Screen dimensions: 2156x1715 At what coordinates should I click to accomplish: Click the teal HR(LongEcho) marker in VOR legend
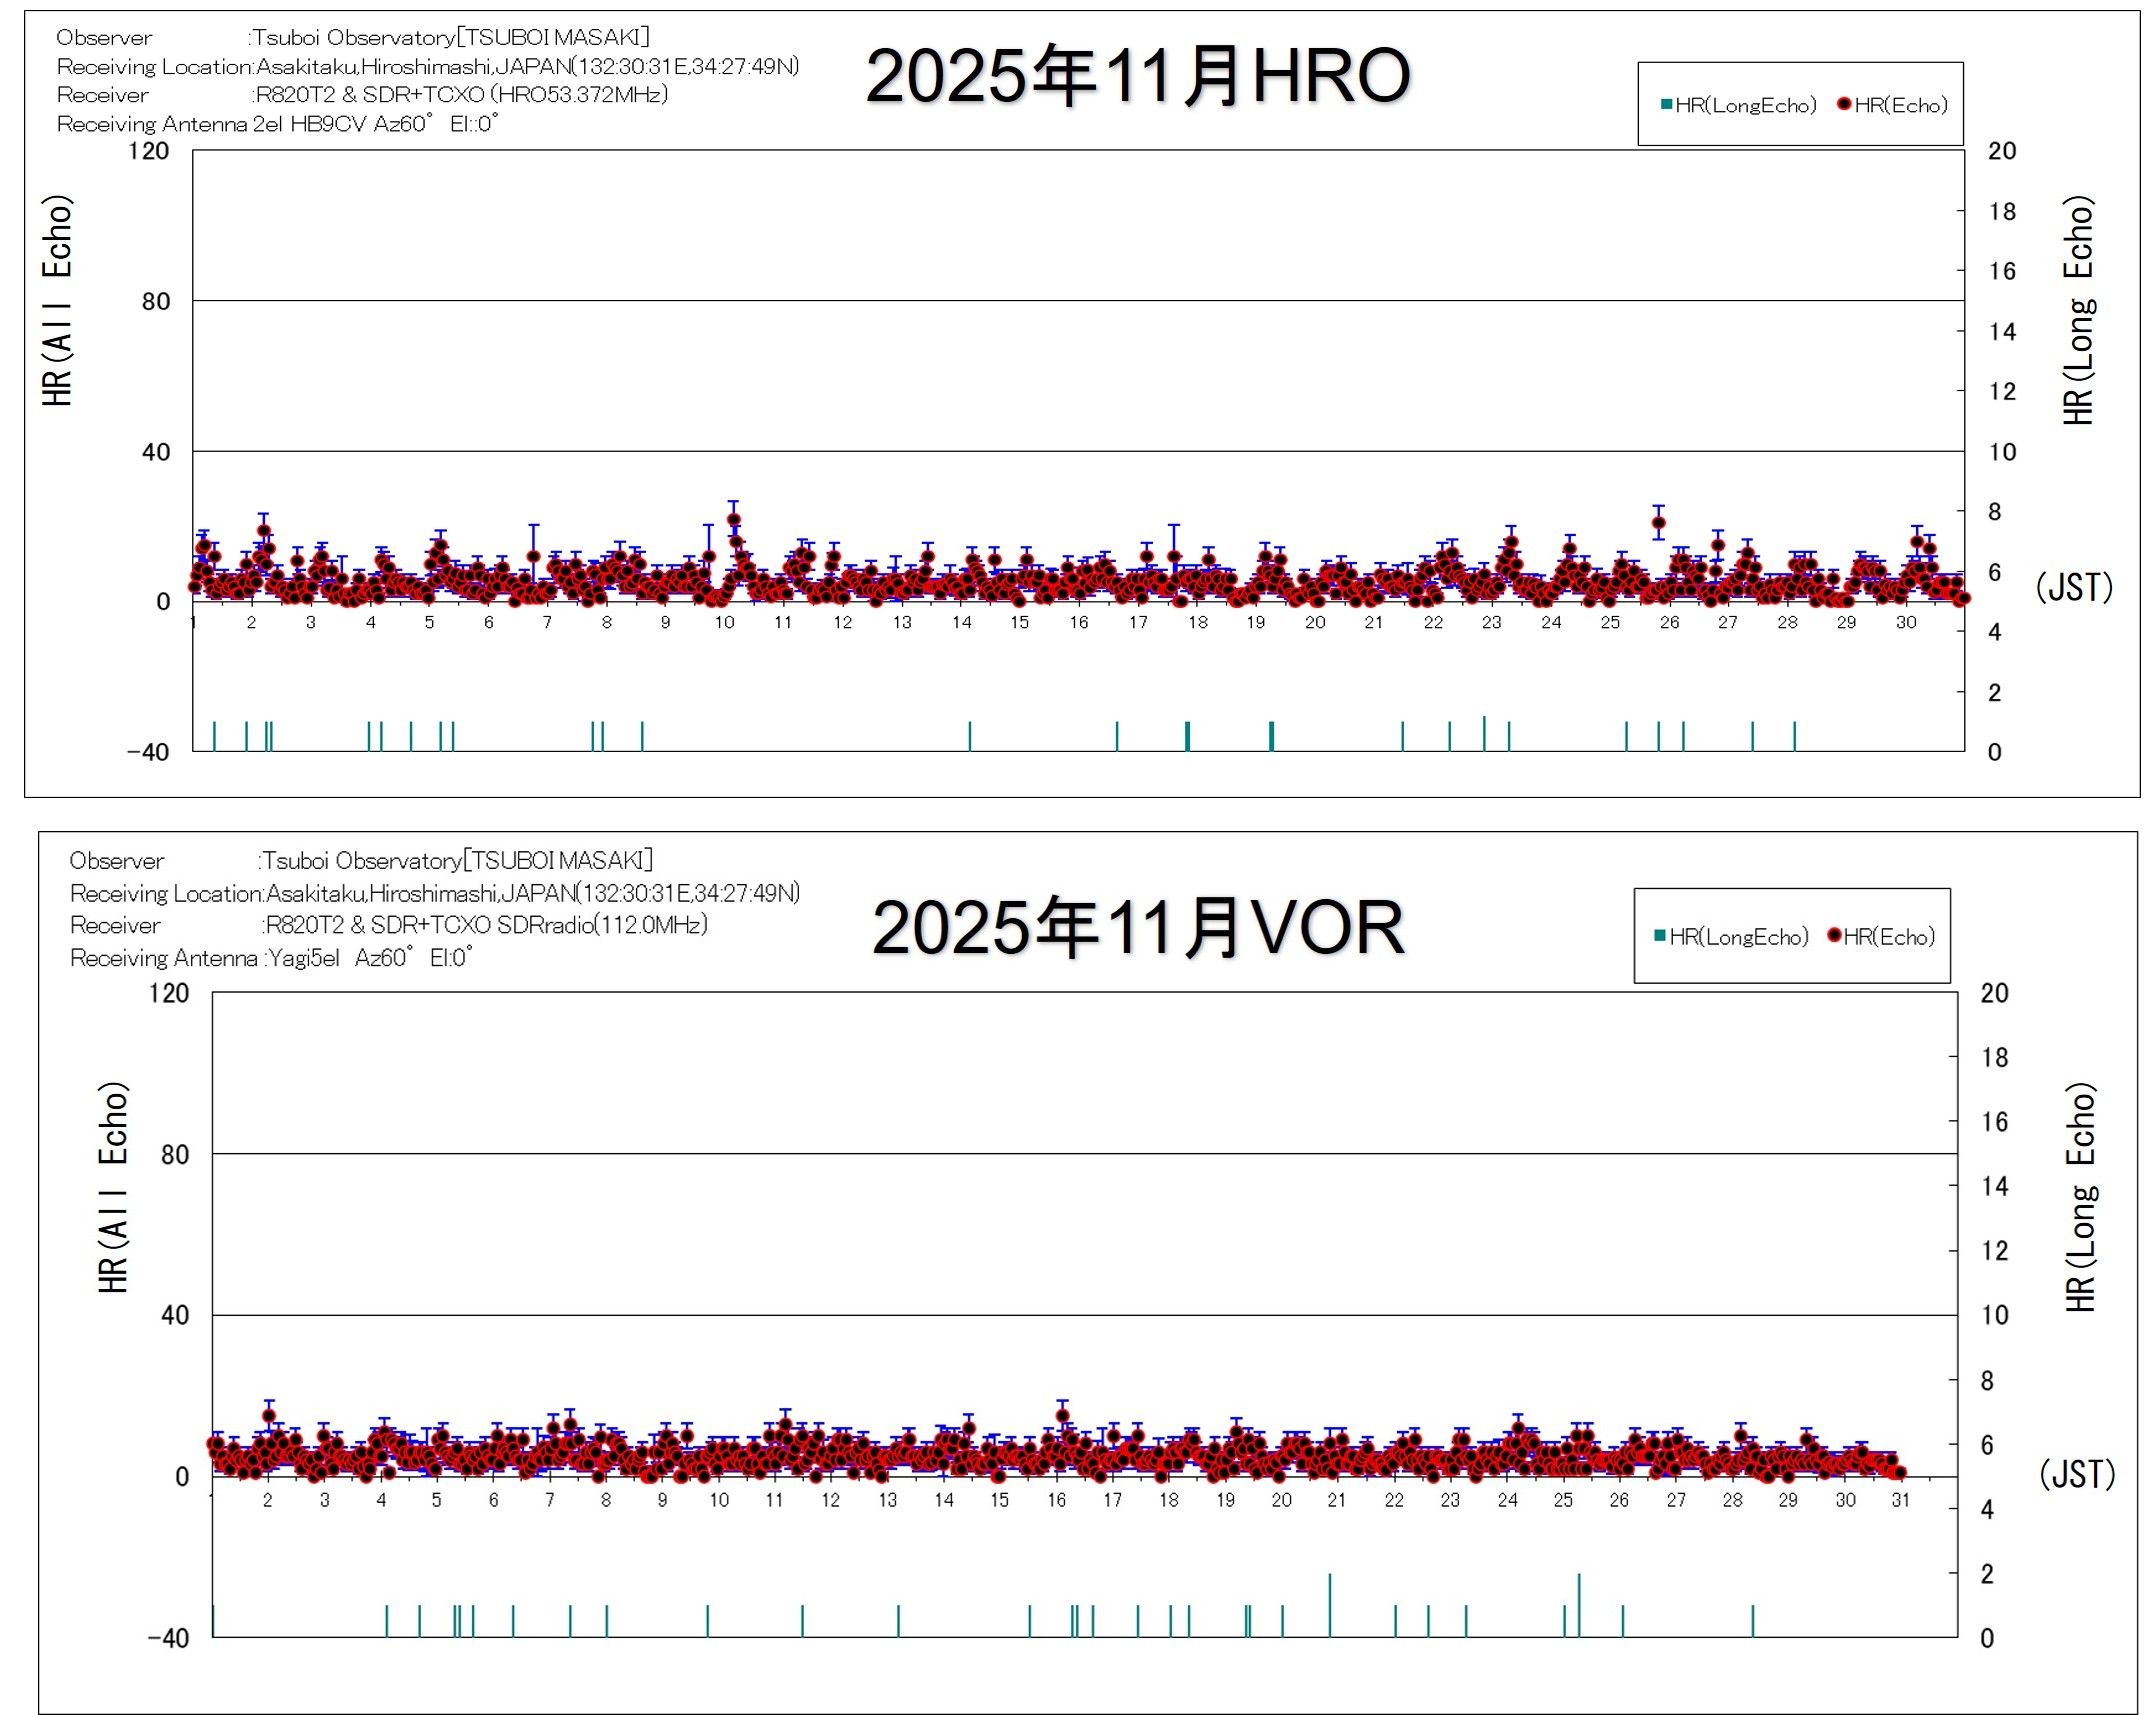1660,936
